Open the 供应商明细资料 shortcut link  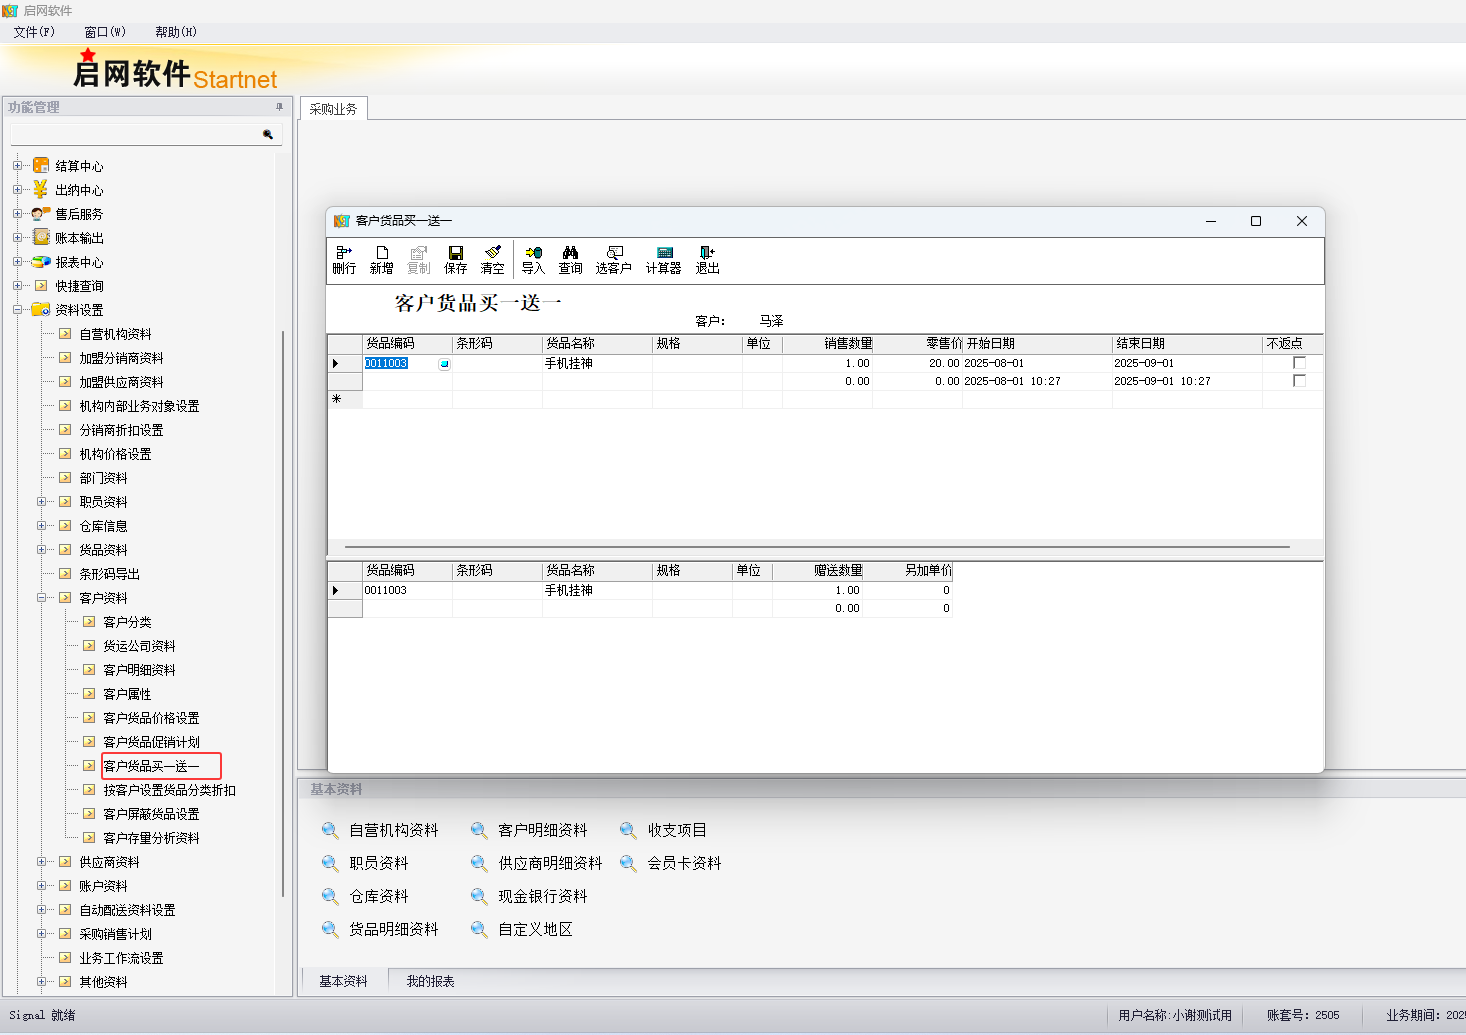tap(551, 863)
